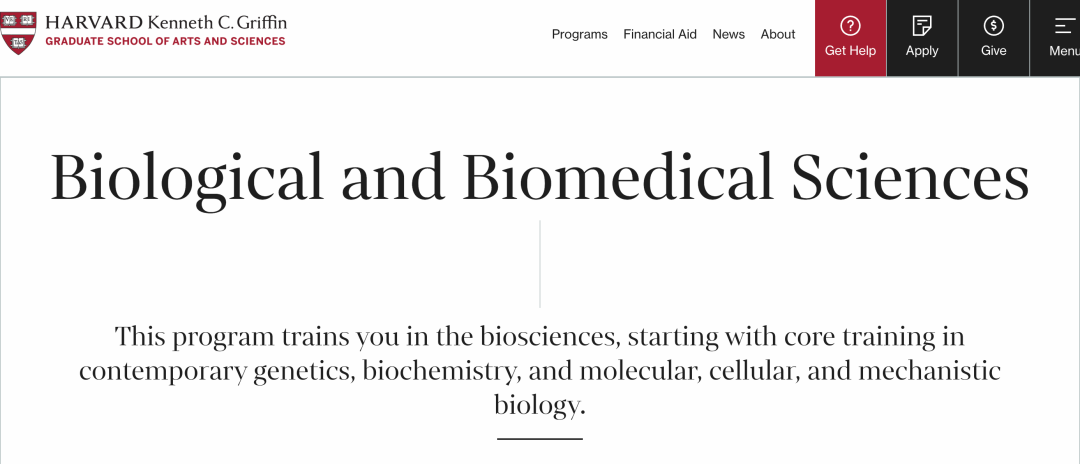
Task: Click the HARVARD wordmark text
Action: point(94,22)
